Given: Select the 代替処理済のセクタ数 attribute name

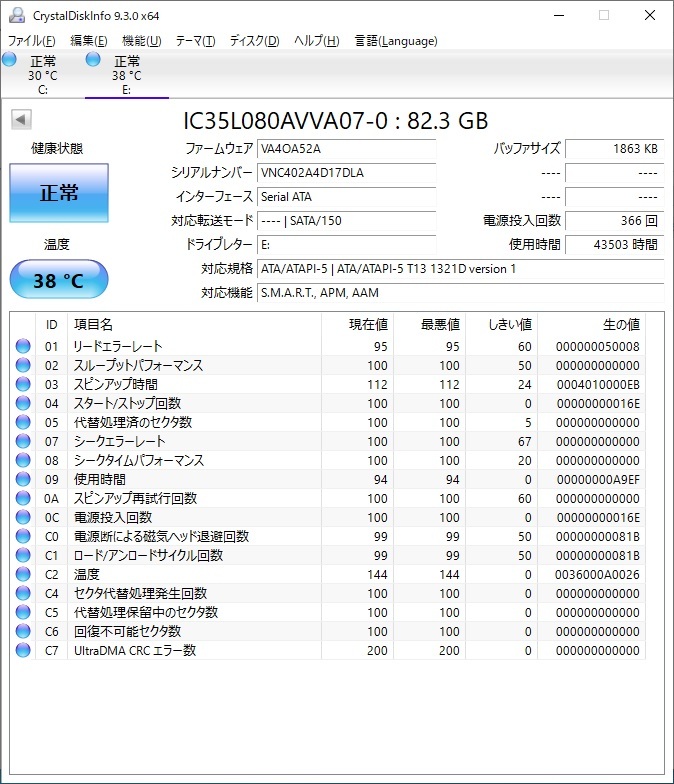Looking at the screenshot, I should pos(133,422).
